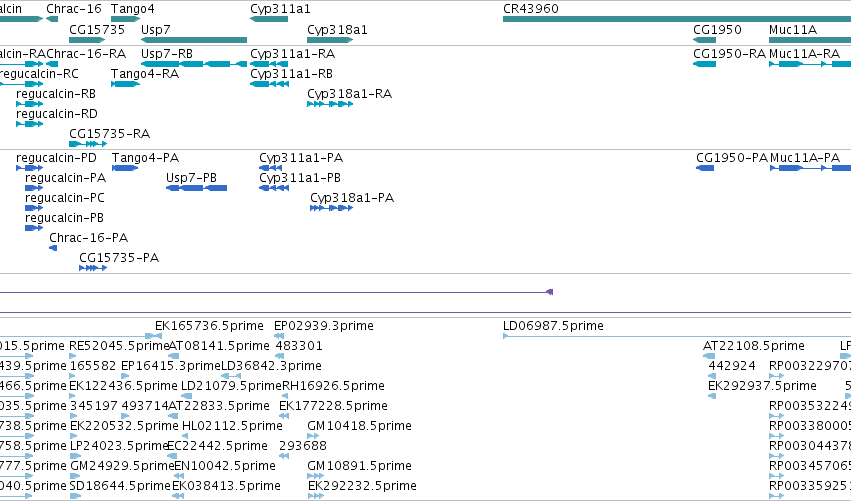Viewport: 851px width, 501px height.
Task: Click the AT08141.5prime EST label
Action: tap(219, 346)
